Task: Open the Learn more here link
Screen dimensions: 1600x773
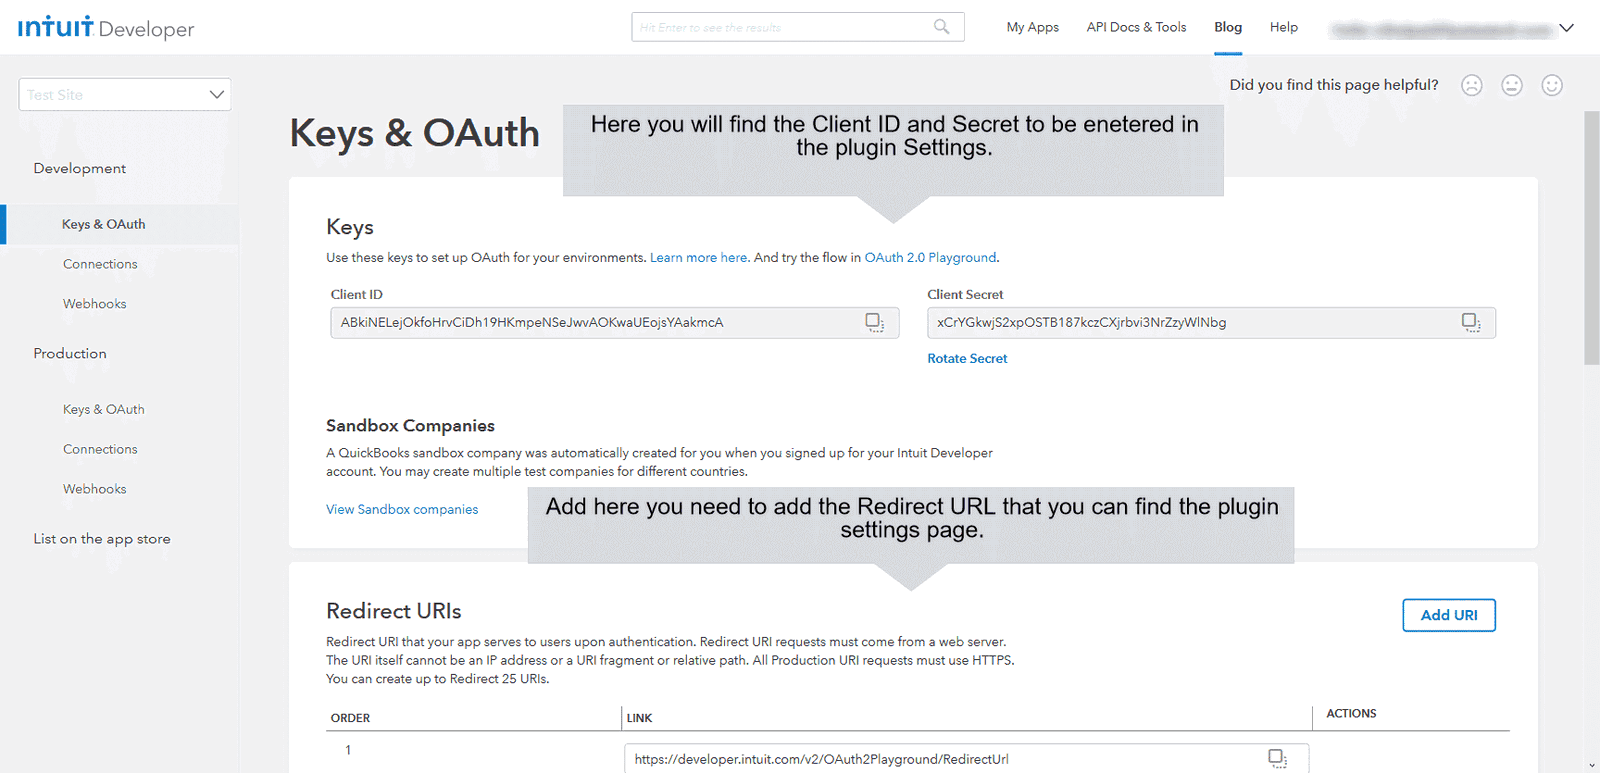Action: tap(699, 257)
